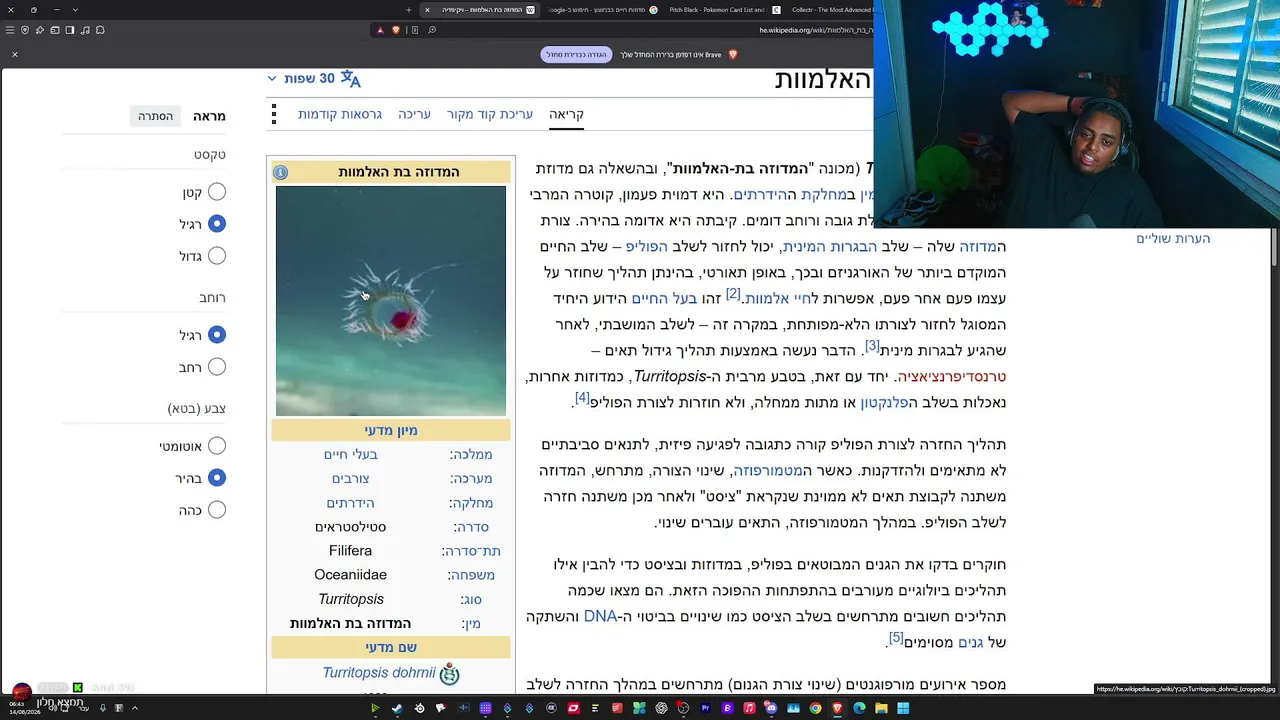The image size is (1280, 720).
Task: Jump to footnote reference [3]
Action: pos(872,346)
